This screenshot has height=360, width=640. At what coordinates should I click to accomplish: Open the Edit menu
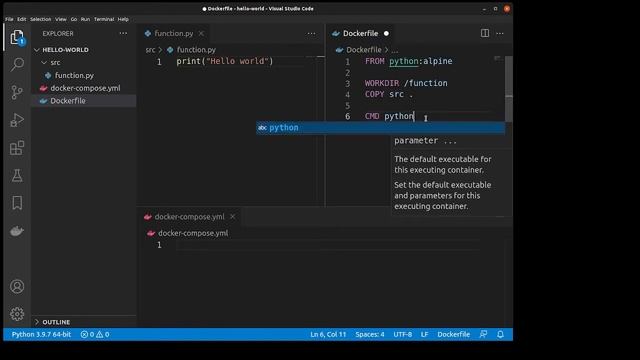22,19
